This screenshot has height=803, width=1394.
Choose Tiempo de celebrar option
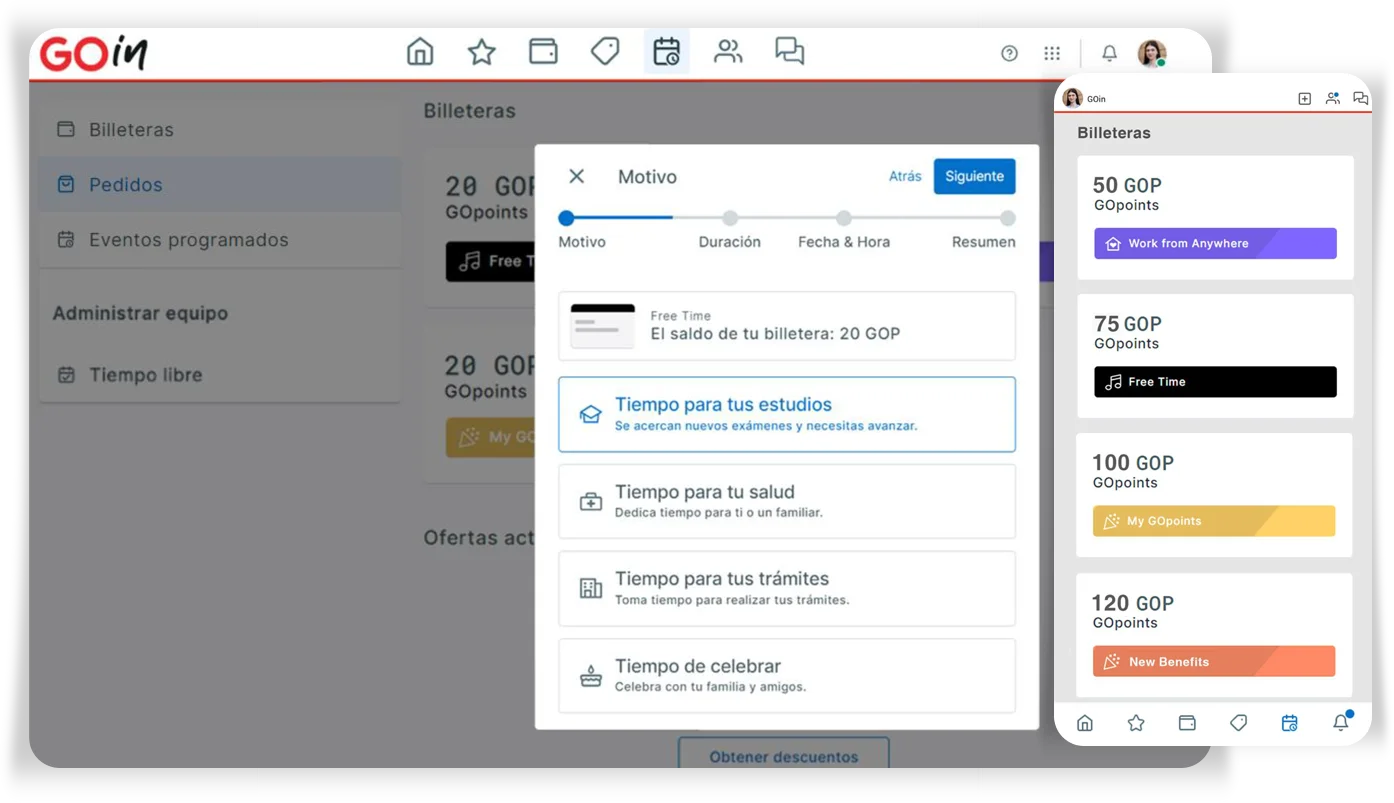click(x=787, y=675)
